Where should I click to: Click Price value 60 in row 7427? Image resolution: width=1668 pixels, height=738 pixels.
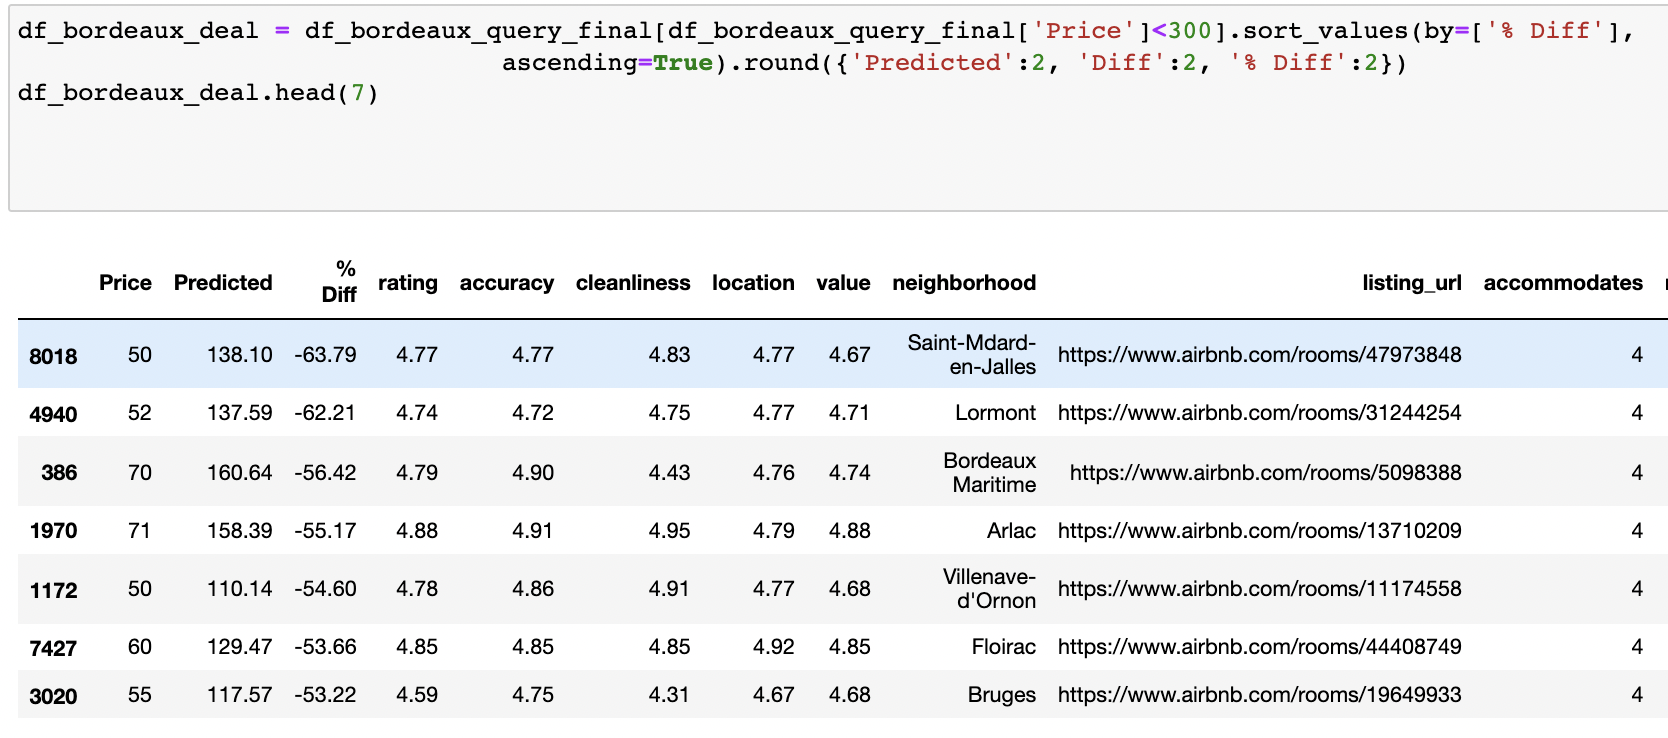point(140,647)
